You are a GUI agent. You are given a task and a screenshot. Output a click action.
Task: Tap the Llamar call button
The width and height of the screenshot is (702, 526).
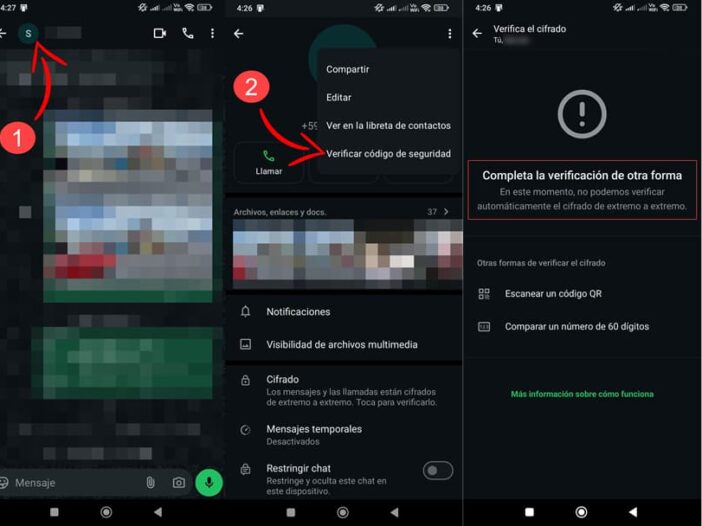269,163
